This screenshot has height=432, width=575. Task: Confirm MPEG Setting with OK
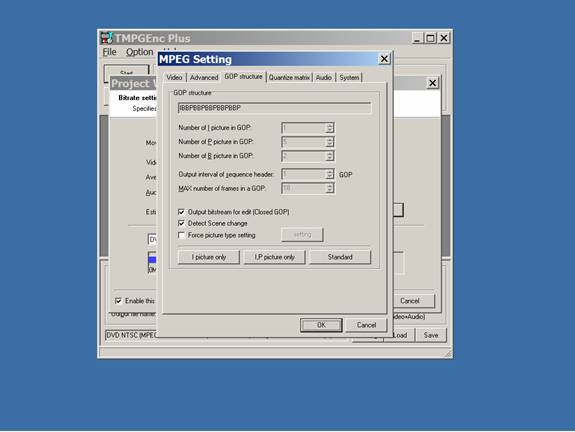(321, 325)
